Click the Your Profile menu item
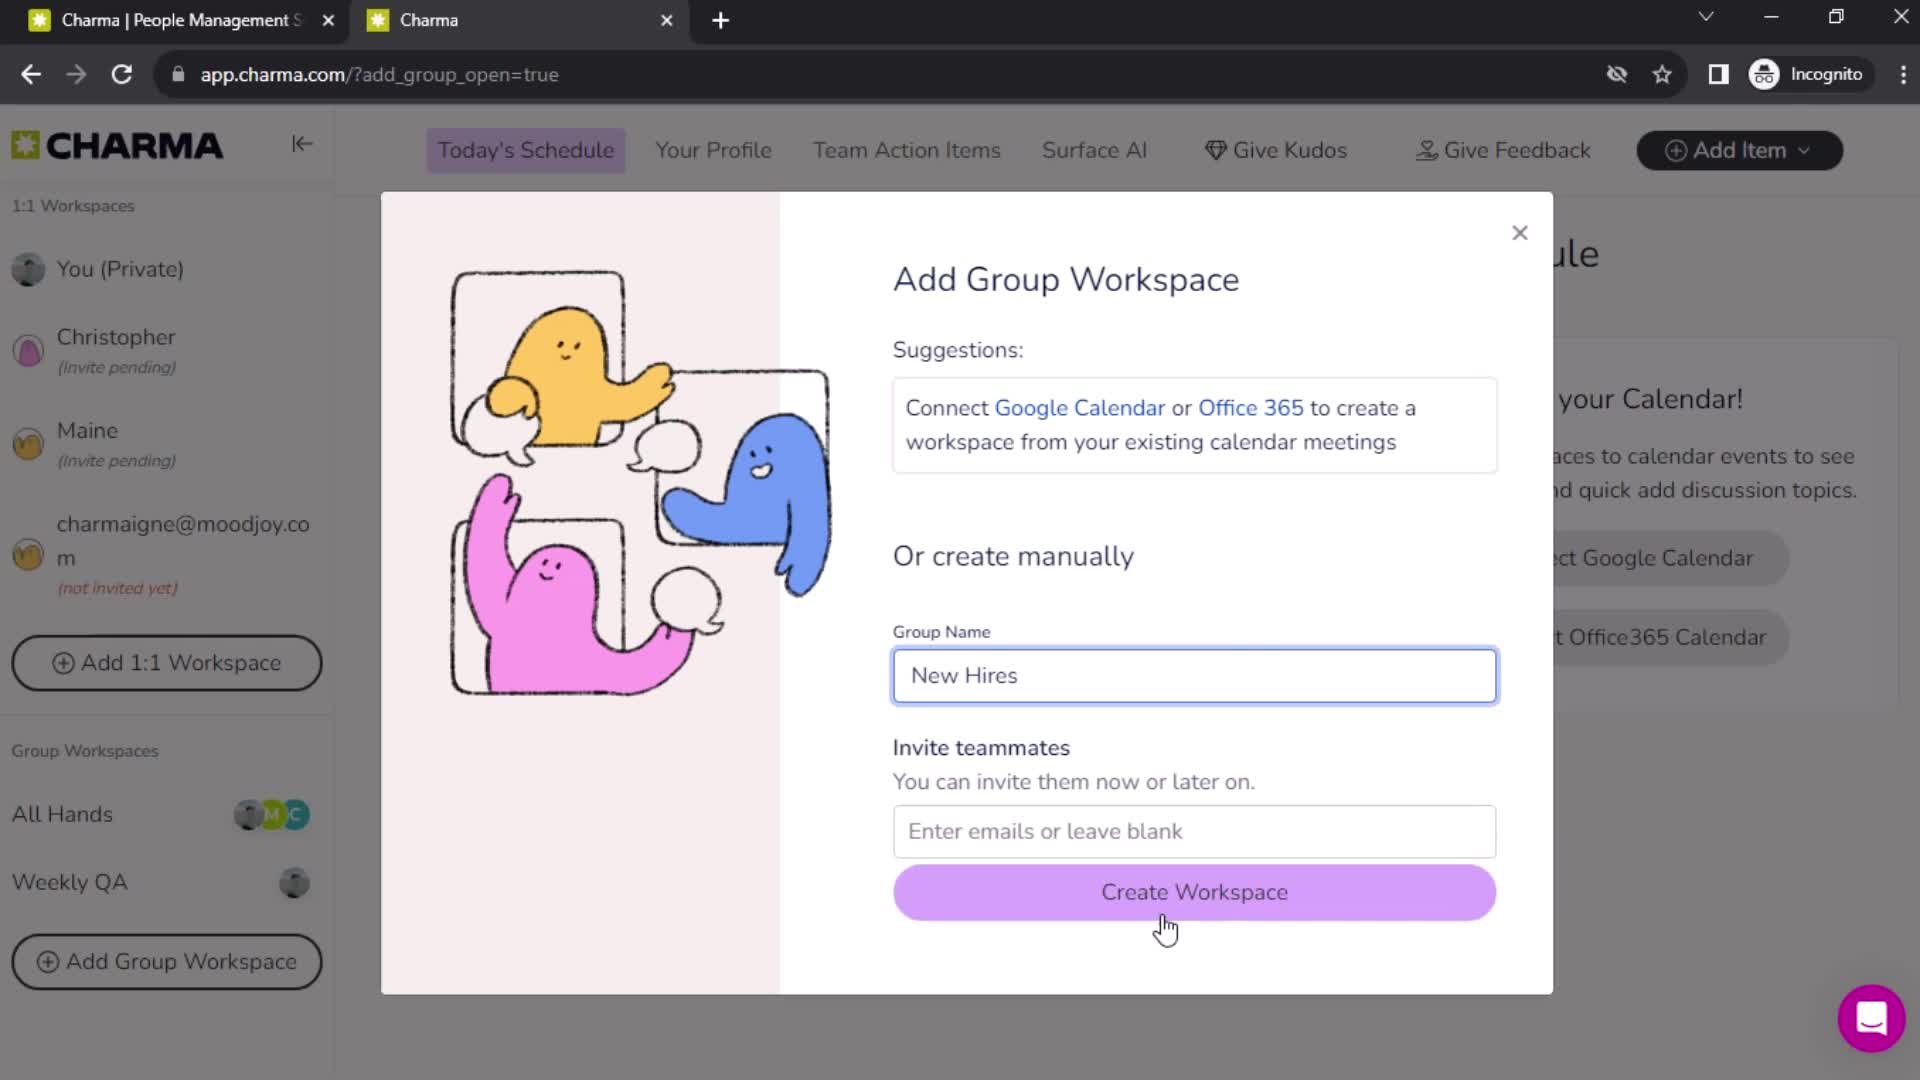 [715, 150]
